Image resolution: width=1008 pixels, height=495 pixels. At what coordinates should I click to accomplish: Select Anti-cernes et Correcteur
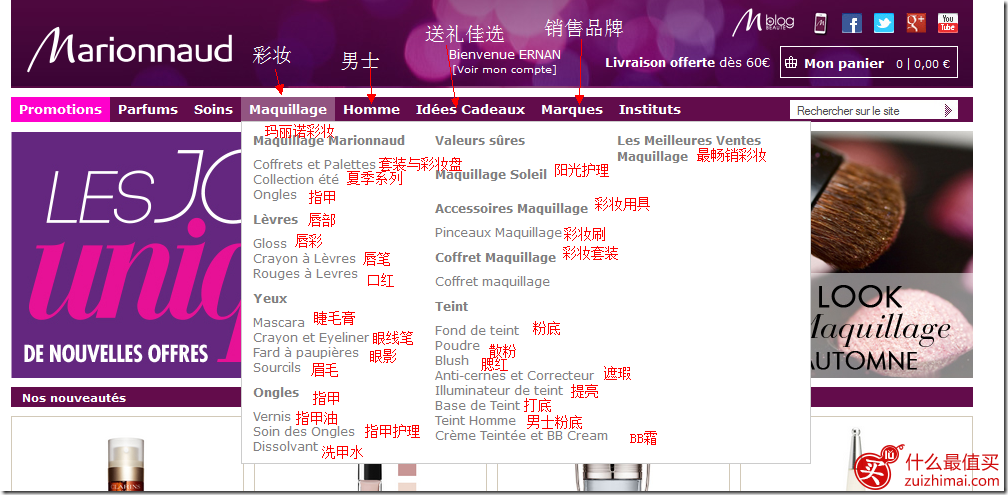(515, 375)
